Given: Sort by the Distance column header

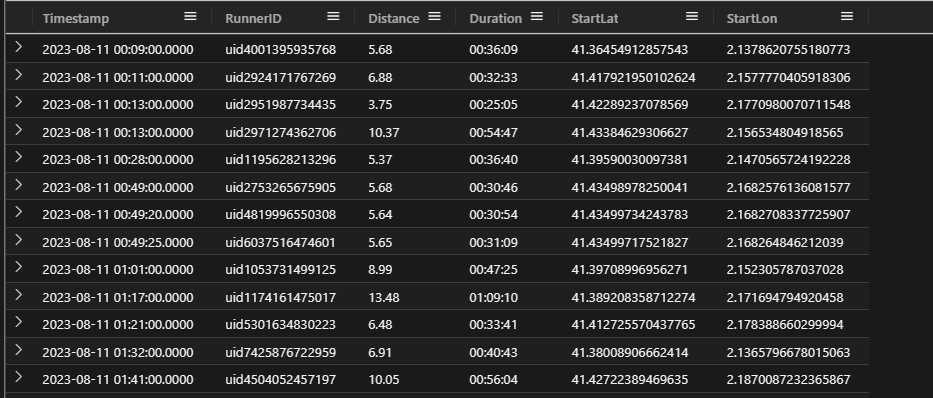Looking at the screenshot, I should tap(393, 18).
